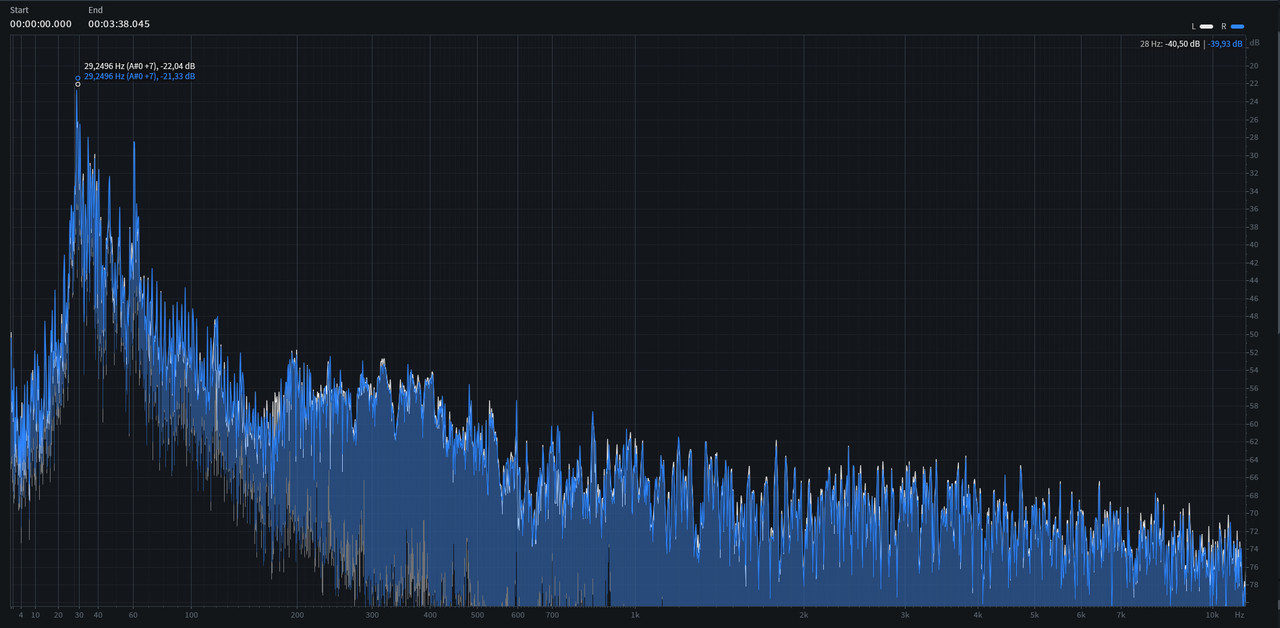Click the End label text

(95, 10)
